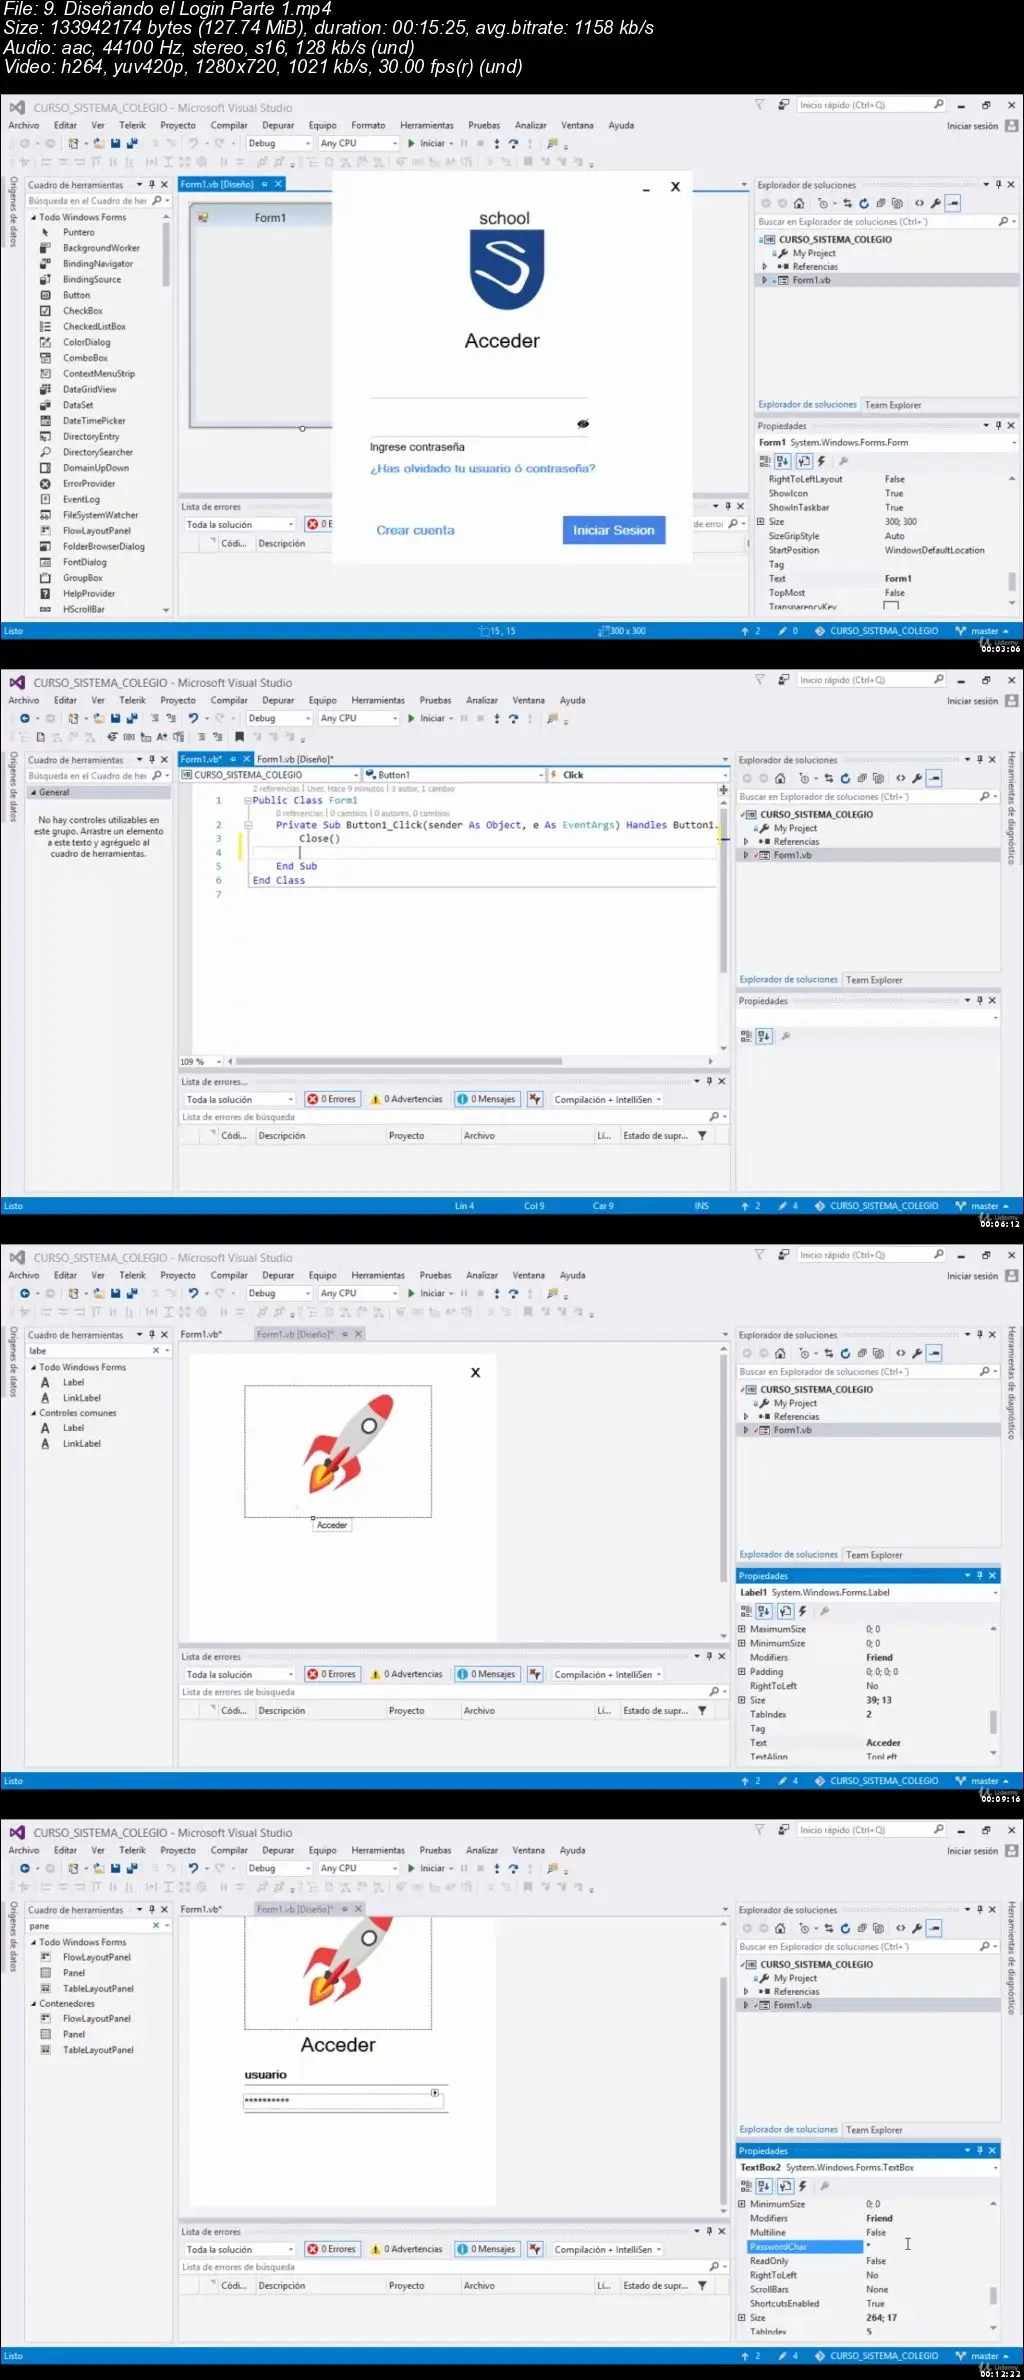Pick the HScrollBar toolbox icon
This screenshot has height=2380, width=1024.
[x=45, y=609]
